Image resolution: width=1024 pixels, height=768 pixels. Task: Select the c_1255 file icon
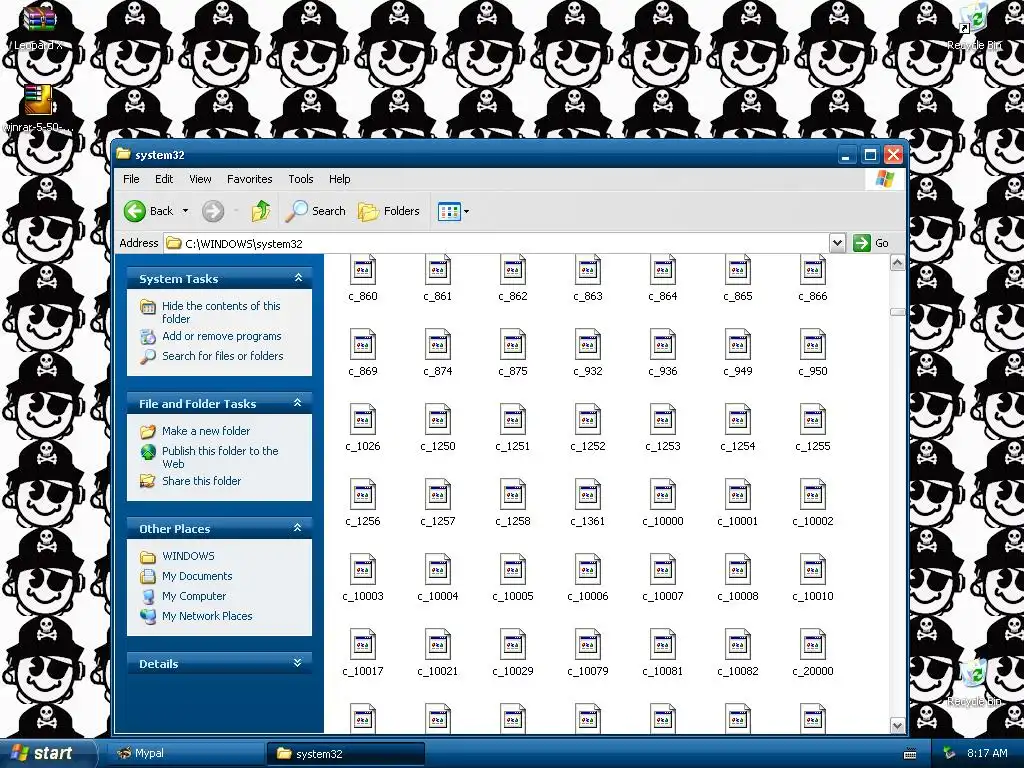point(813,419)
